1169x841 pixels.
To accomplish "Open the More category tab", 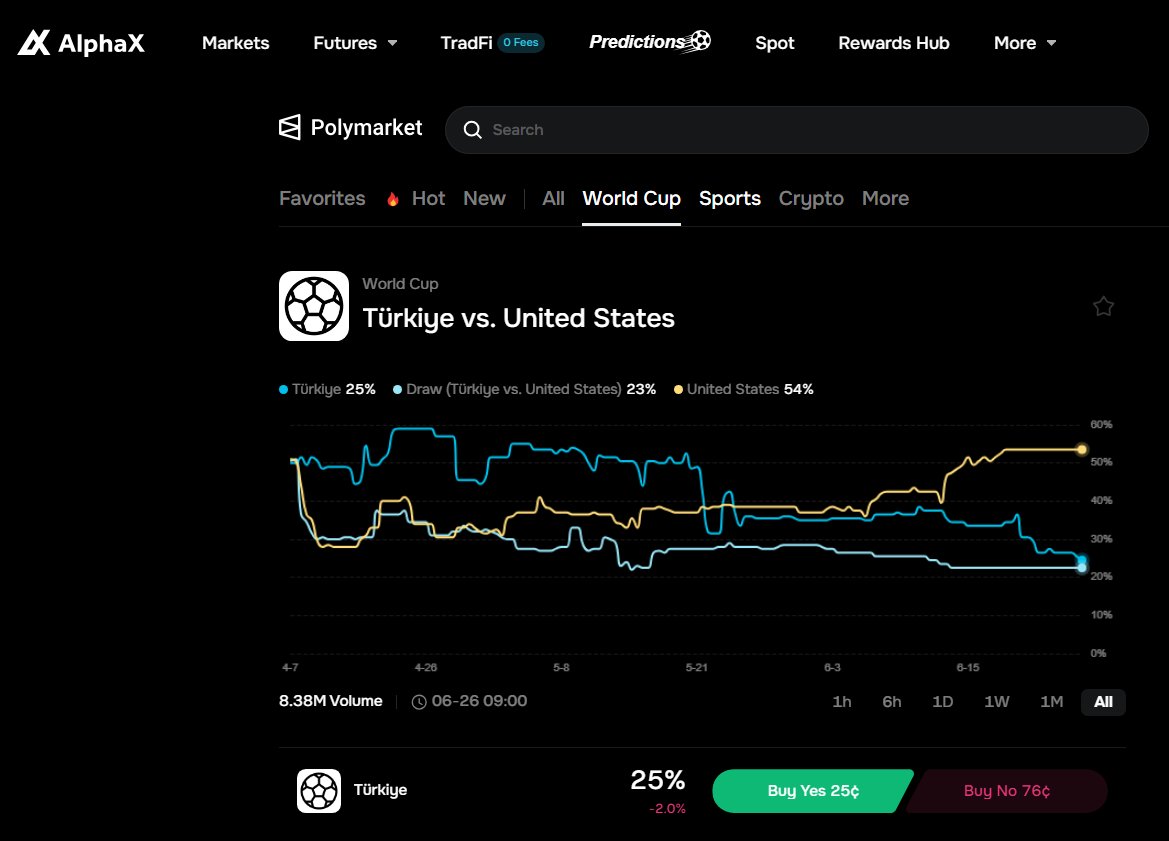I will [886, 198].
